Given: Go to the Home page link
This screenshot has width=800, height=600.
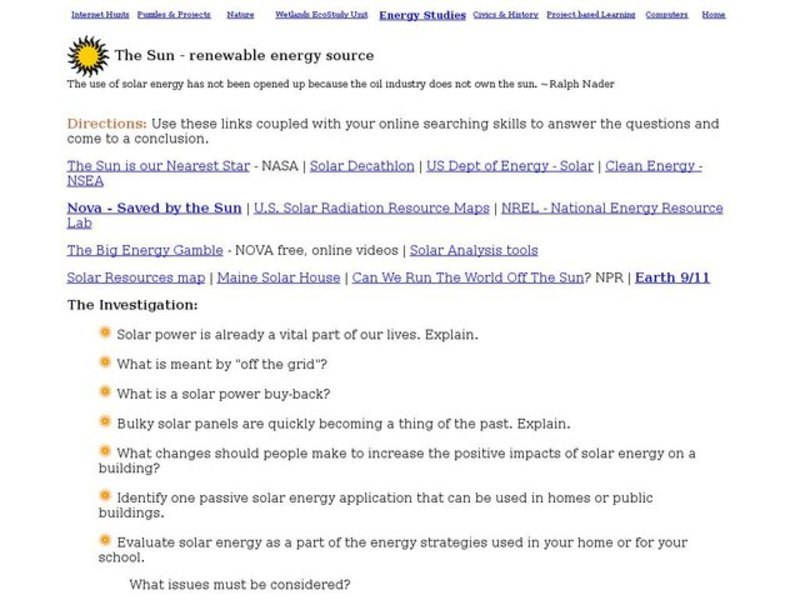Looking at the screenshot, I should pos(713,14).
